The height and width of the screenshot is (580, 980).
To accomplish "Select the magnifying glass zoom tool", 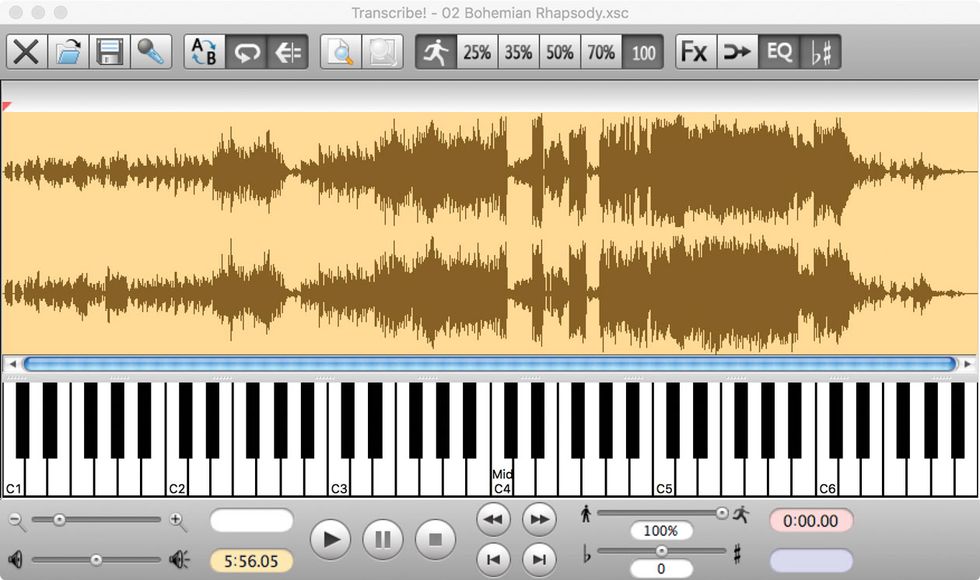I will tap(340, 52).
